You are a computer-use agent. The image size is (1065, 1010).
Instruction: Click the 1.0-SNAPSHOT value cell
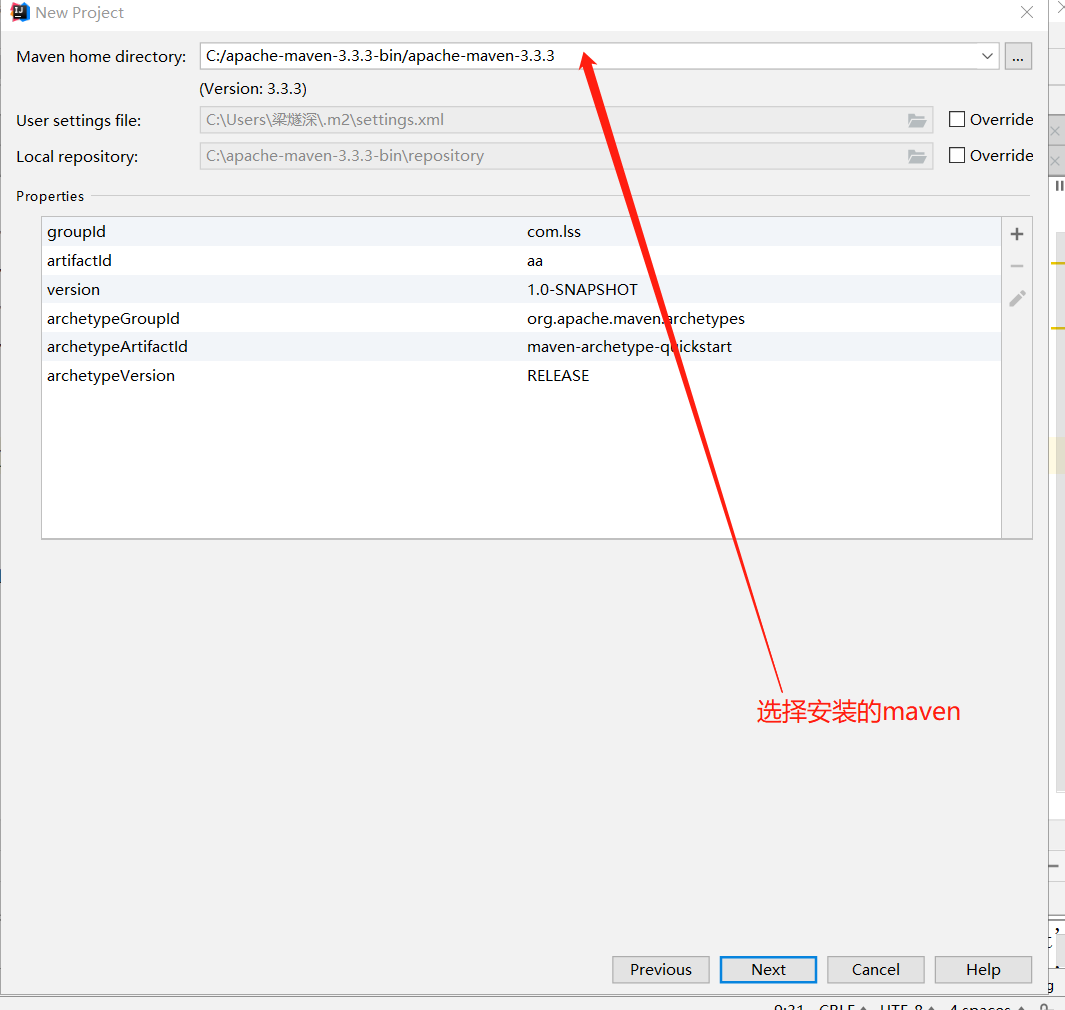pos(582,289)
